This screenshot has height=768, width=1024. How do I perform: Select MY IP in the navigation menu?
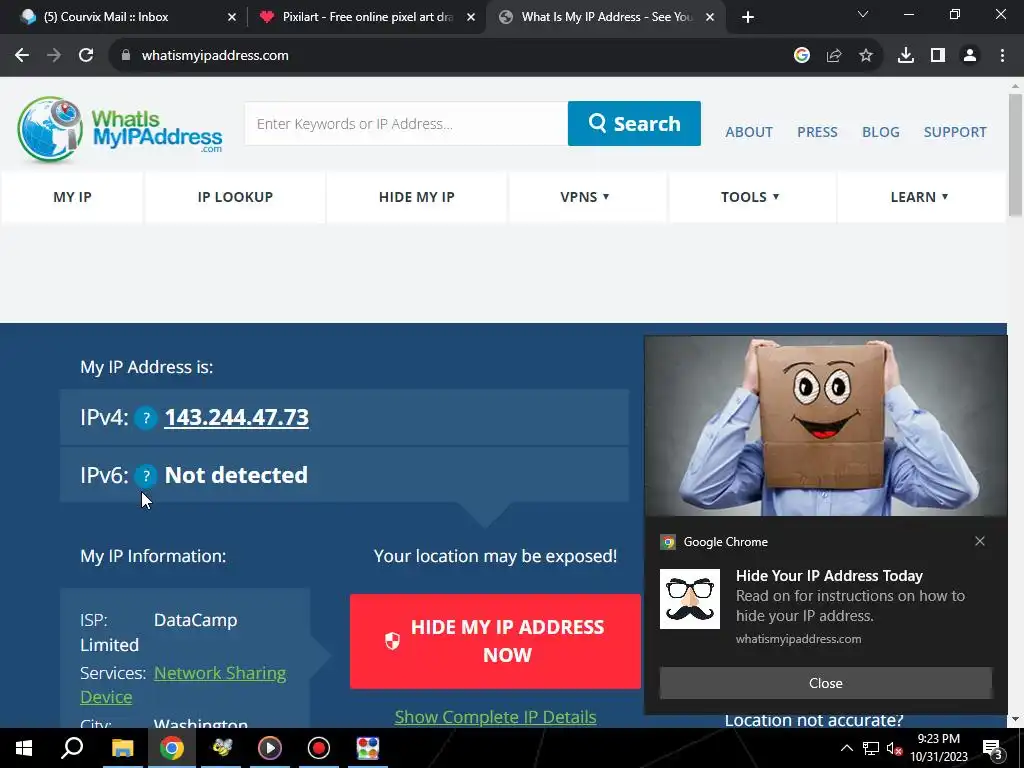[x=72, y=197]
